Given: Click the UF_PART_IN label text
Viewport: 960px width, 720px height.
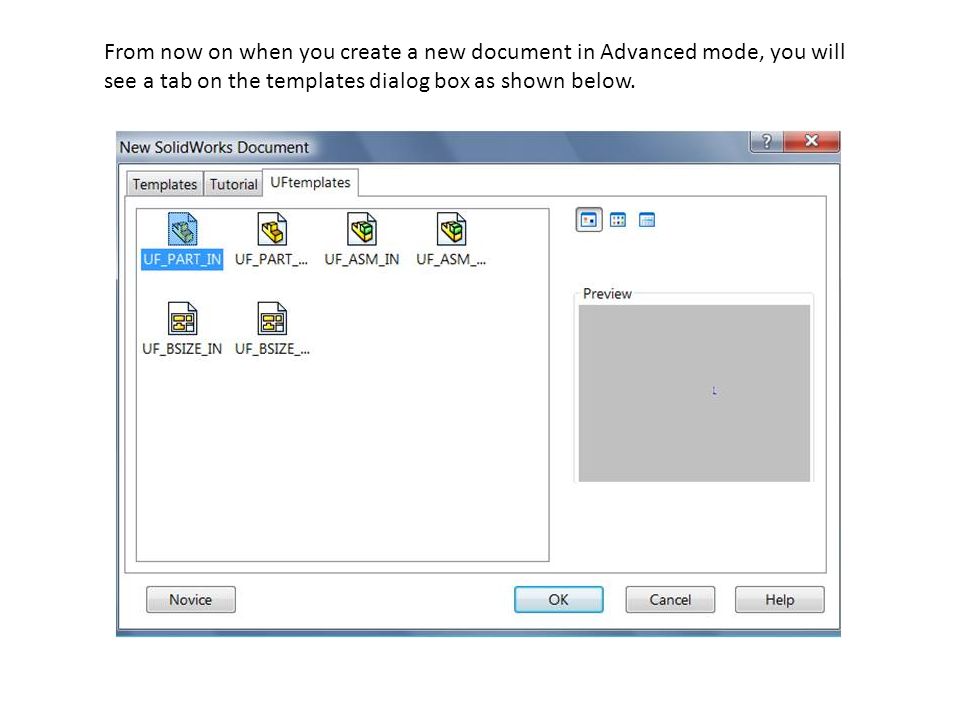Looking at the screenshot, I should [182, 260].
